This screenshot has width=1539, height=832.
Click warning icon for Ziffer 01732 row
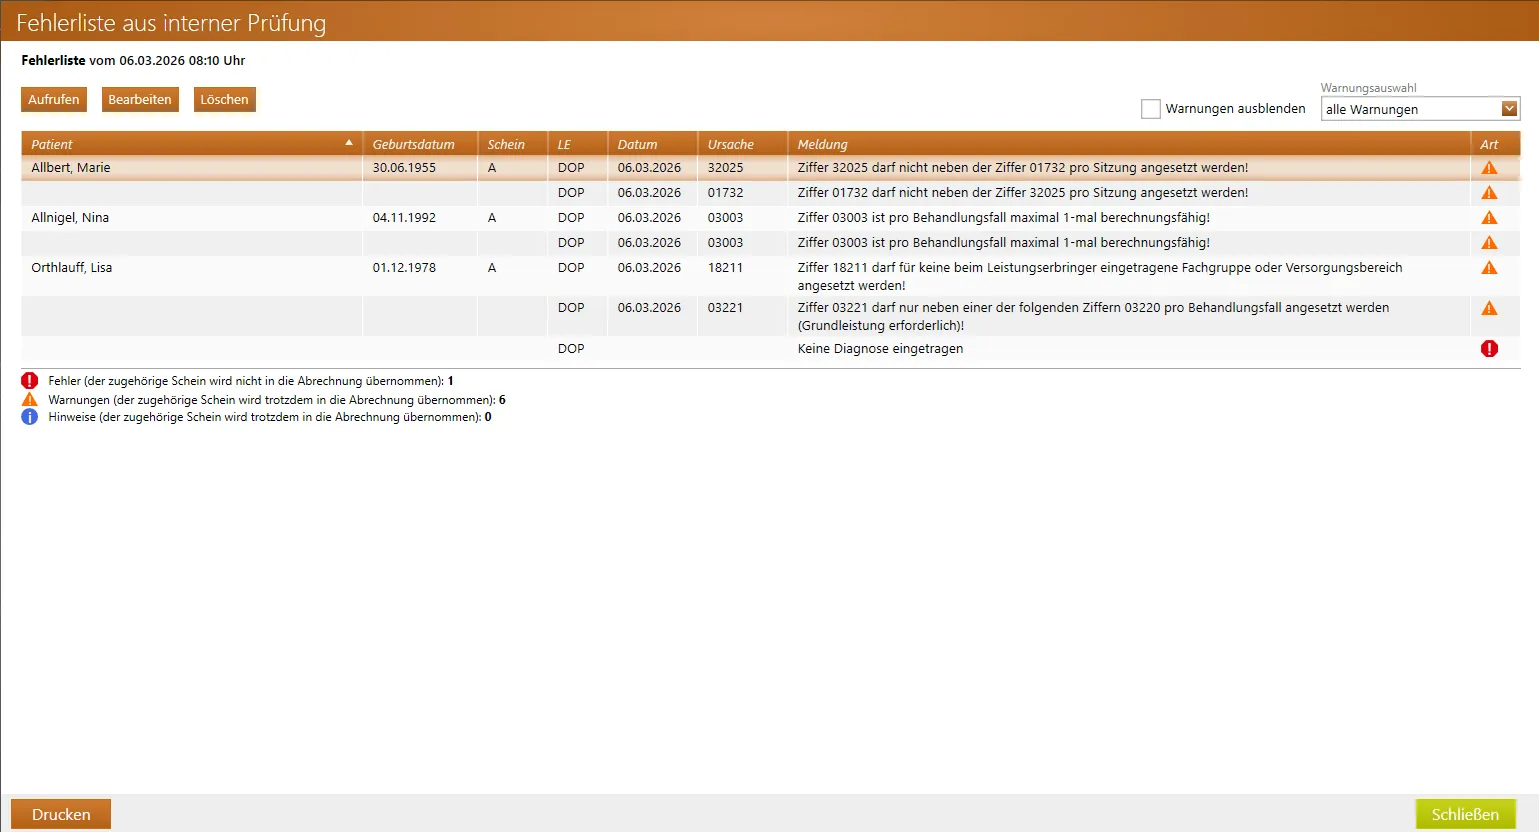click(x=1489, y=193)
